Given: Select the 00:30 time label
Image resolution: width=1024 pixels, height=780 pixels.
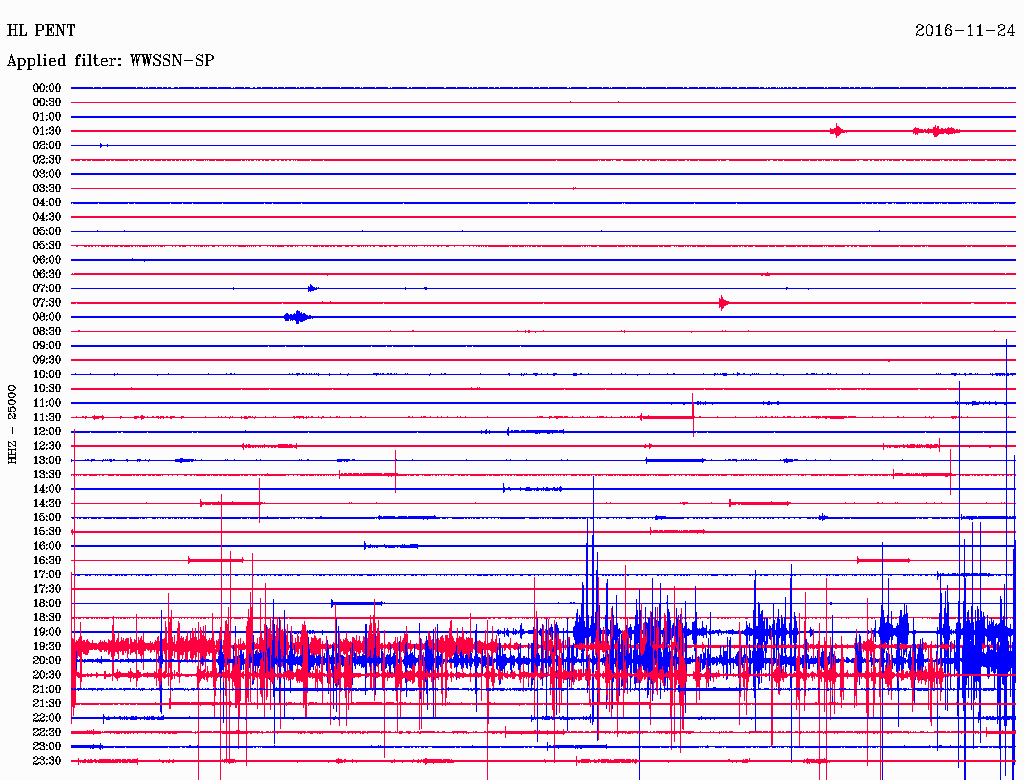Looking at the screenshot, I should (x=47, y=102).
